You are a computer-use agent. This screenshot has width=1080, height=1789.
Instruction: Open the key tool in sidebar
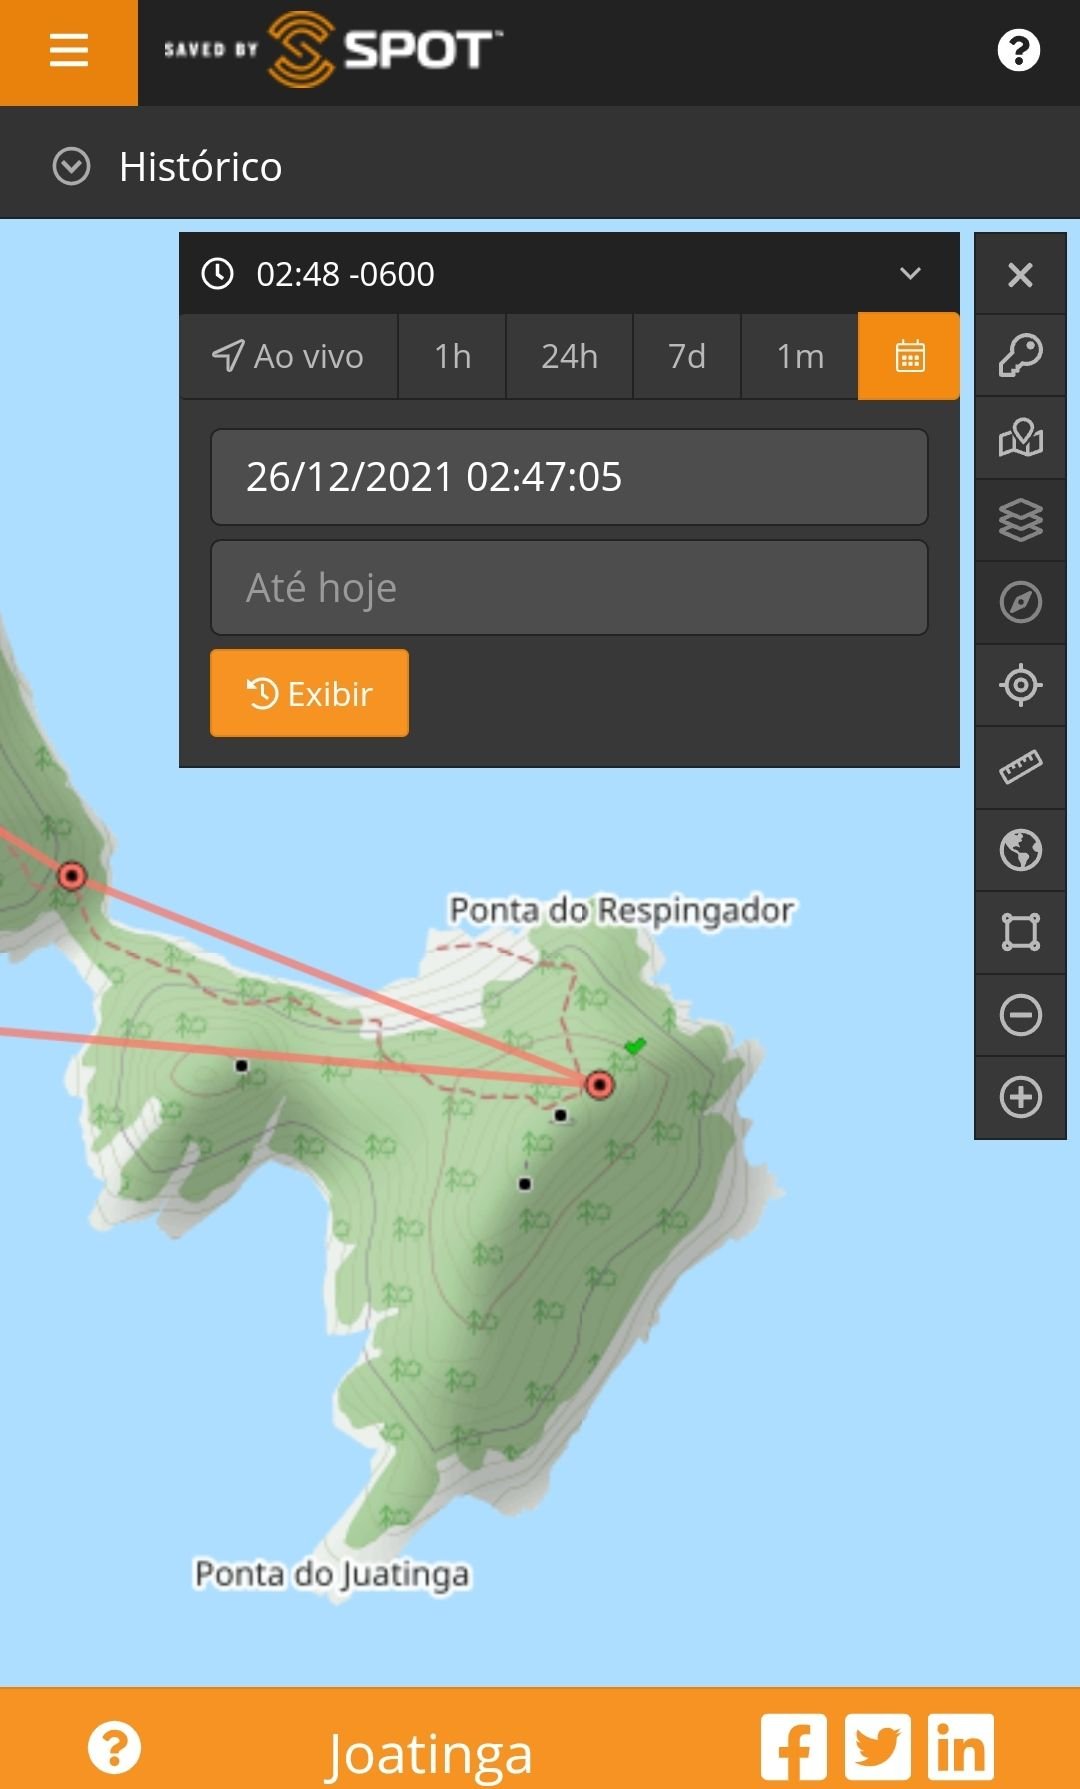pyautogui.click(x=1020, y=356)
